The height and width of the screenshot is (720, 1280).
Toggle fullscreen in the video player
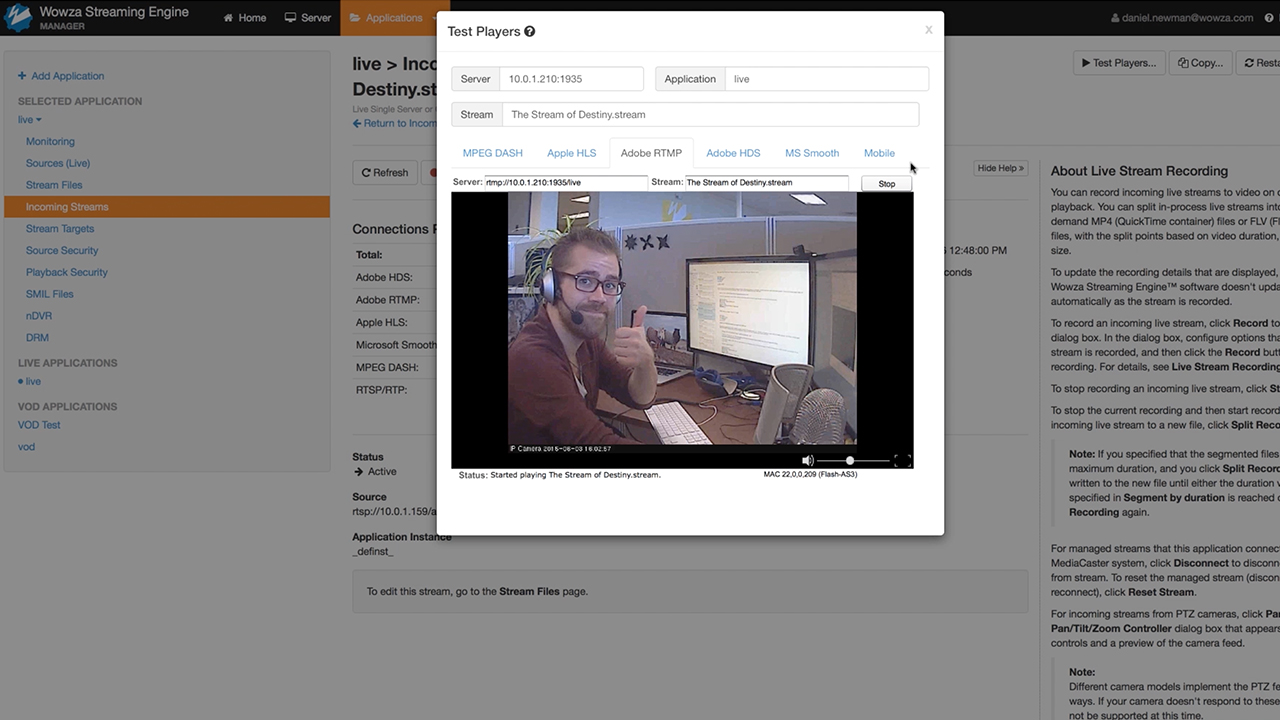click(x=902, y=460)
